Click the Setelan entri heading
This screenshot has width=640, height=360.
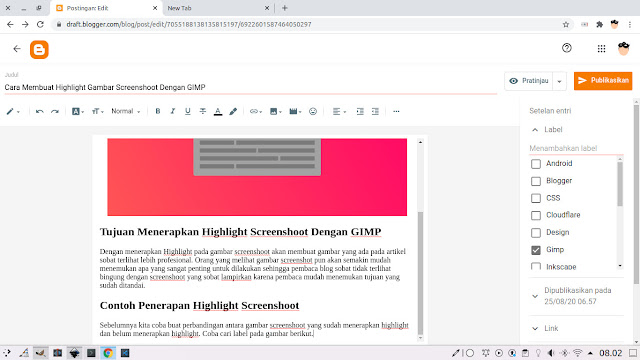click(x=550, y=111)
